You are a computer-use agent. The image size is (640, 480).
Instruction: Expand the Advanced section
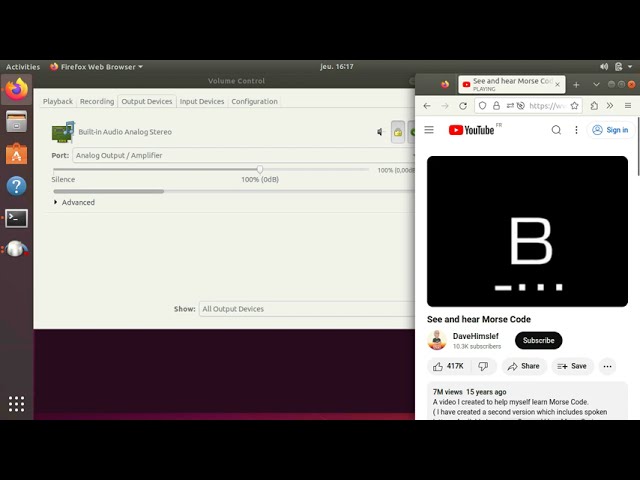(74, 202)
